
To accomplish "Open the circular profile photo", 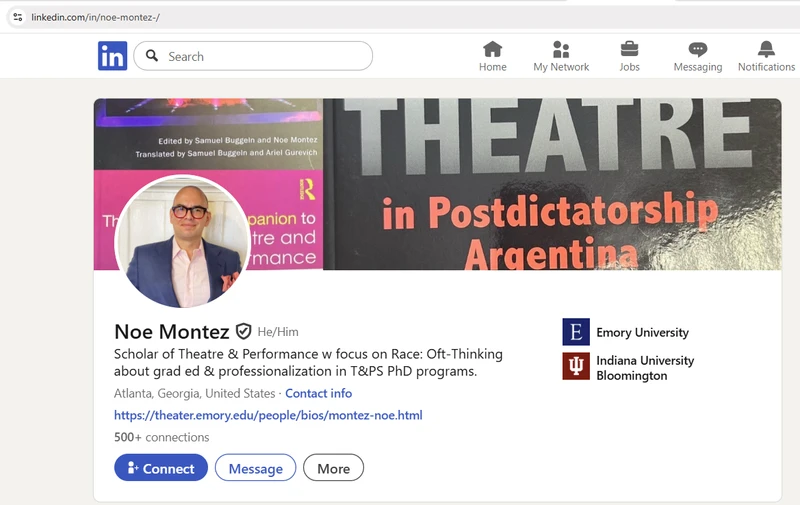I will (x=182, y=242).
